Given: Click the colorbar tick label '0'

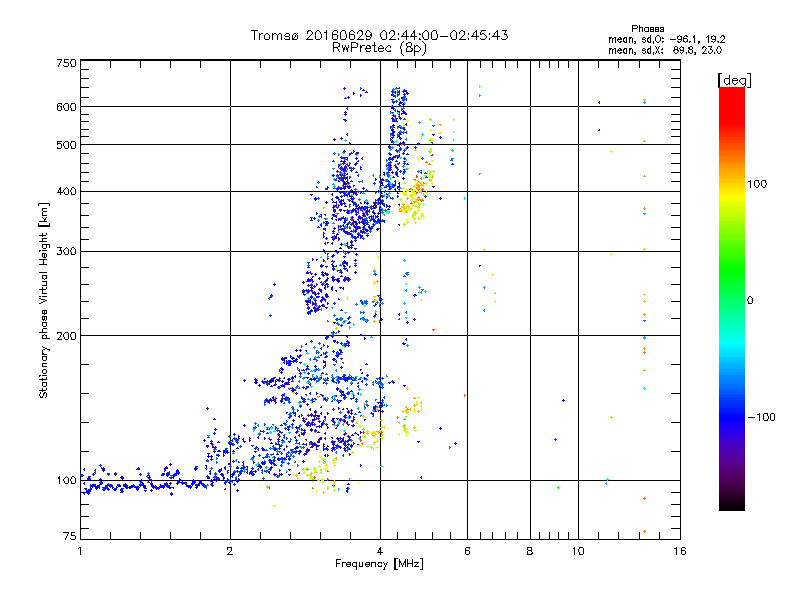Looking at the screenshot, I should click(x=750, y=301).
